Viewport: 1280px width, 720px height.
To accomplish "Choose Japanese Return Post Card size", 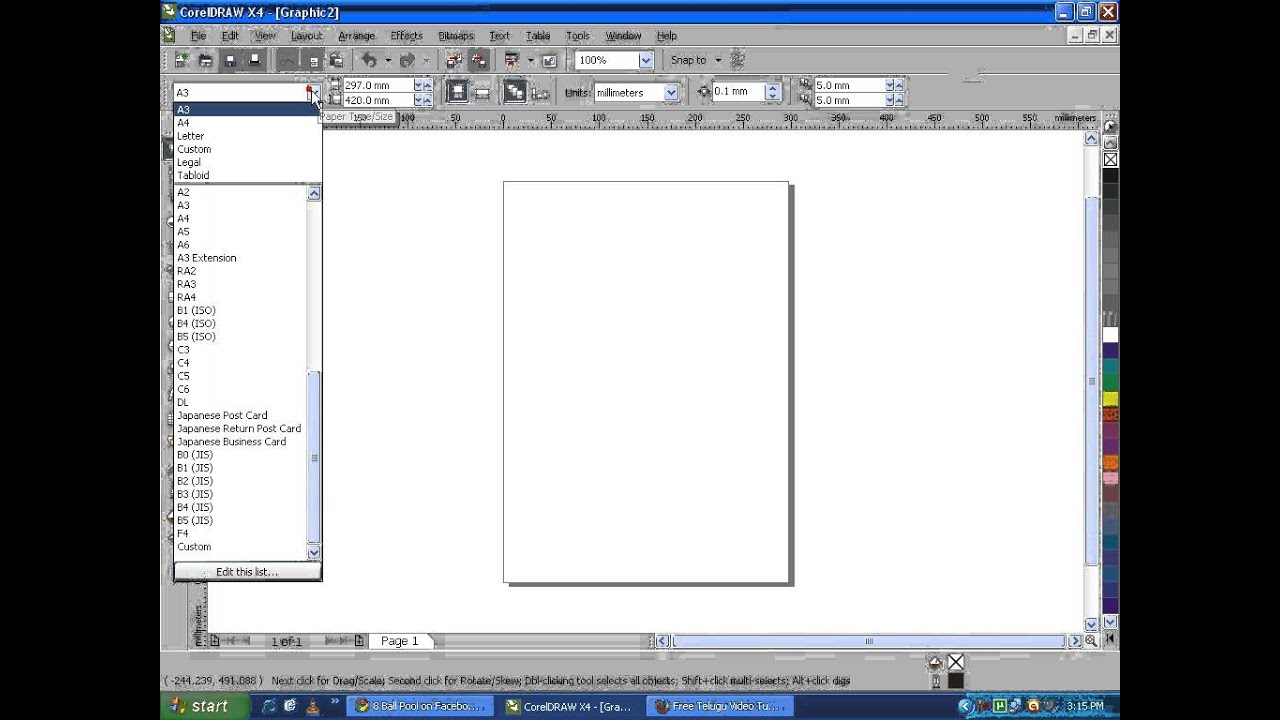I will pos(240,428).
